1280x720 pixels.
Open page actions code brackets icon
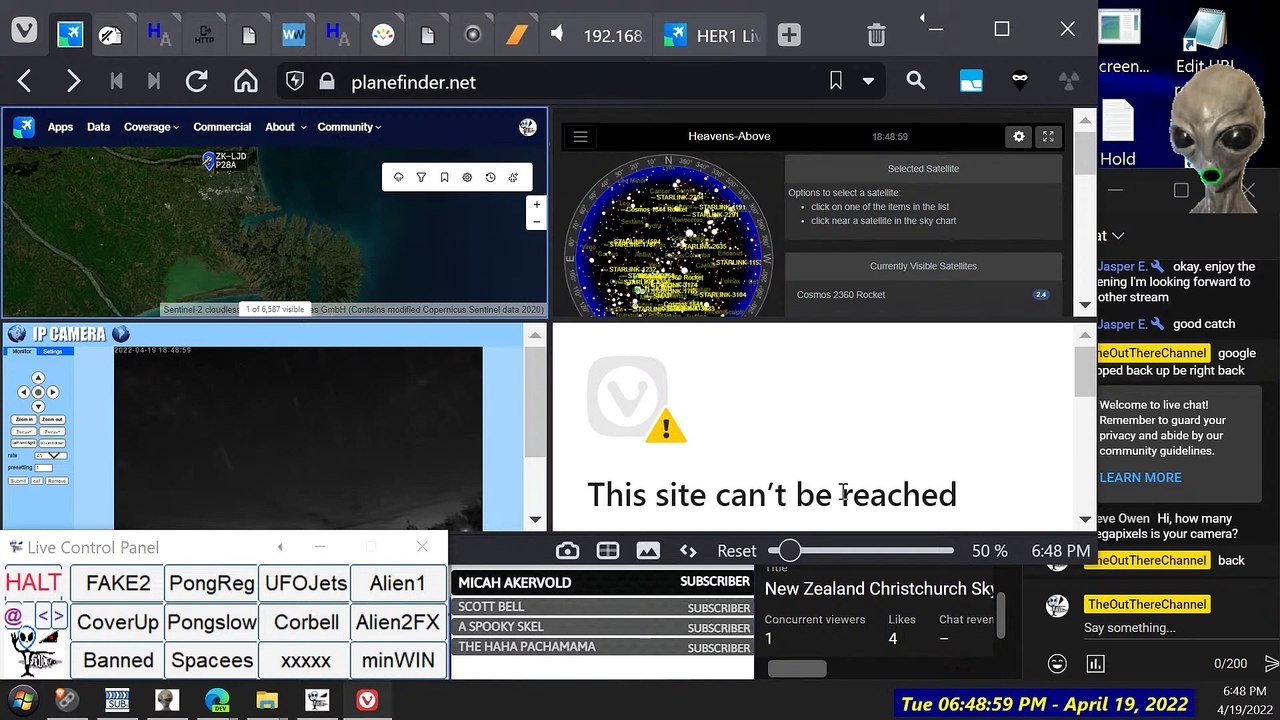pyautogui.click(x=688, y=551)
